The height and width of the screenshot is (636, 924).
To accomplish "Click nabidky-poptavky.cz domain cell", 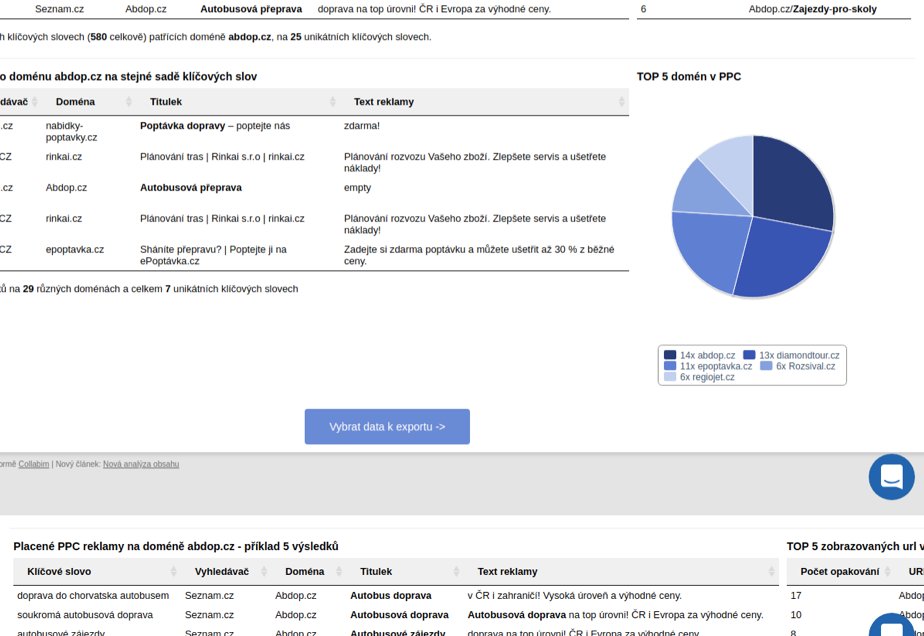I will [x=71, y=131].
